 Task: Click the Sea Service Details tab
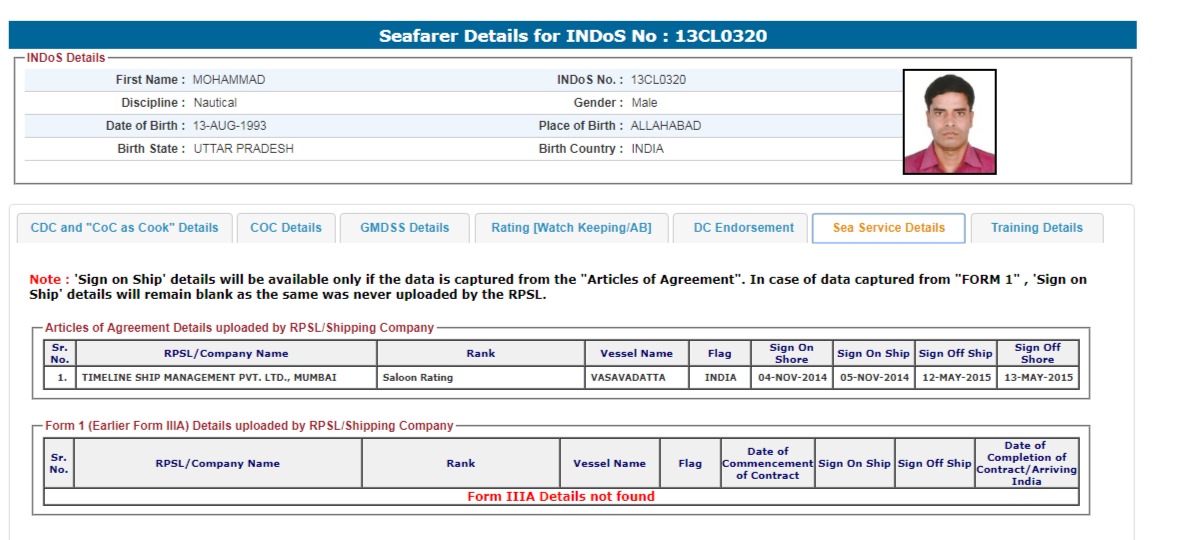[888, 228]
